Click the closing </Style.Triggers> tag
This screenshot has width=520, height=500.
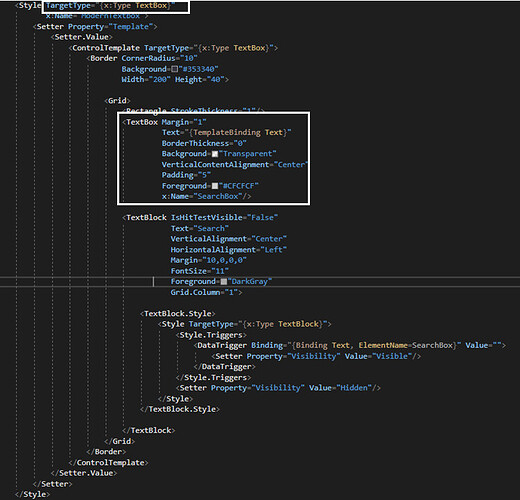[x=213, y=378]
